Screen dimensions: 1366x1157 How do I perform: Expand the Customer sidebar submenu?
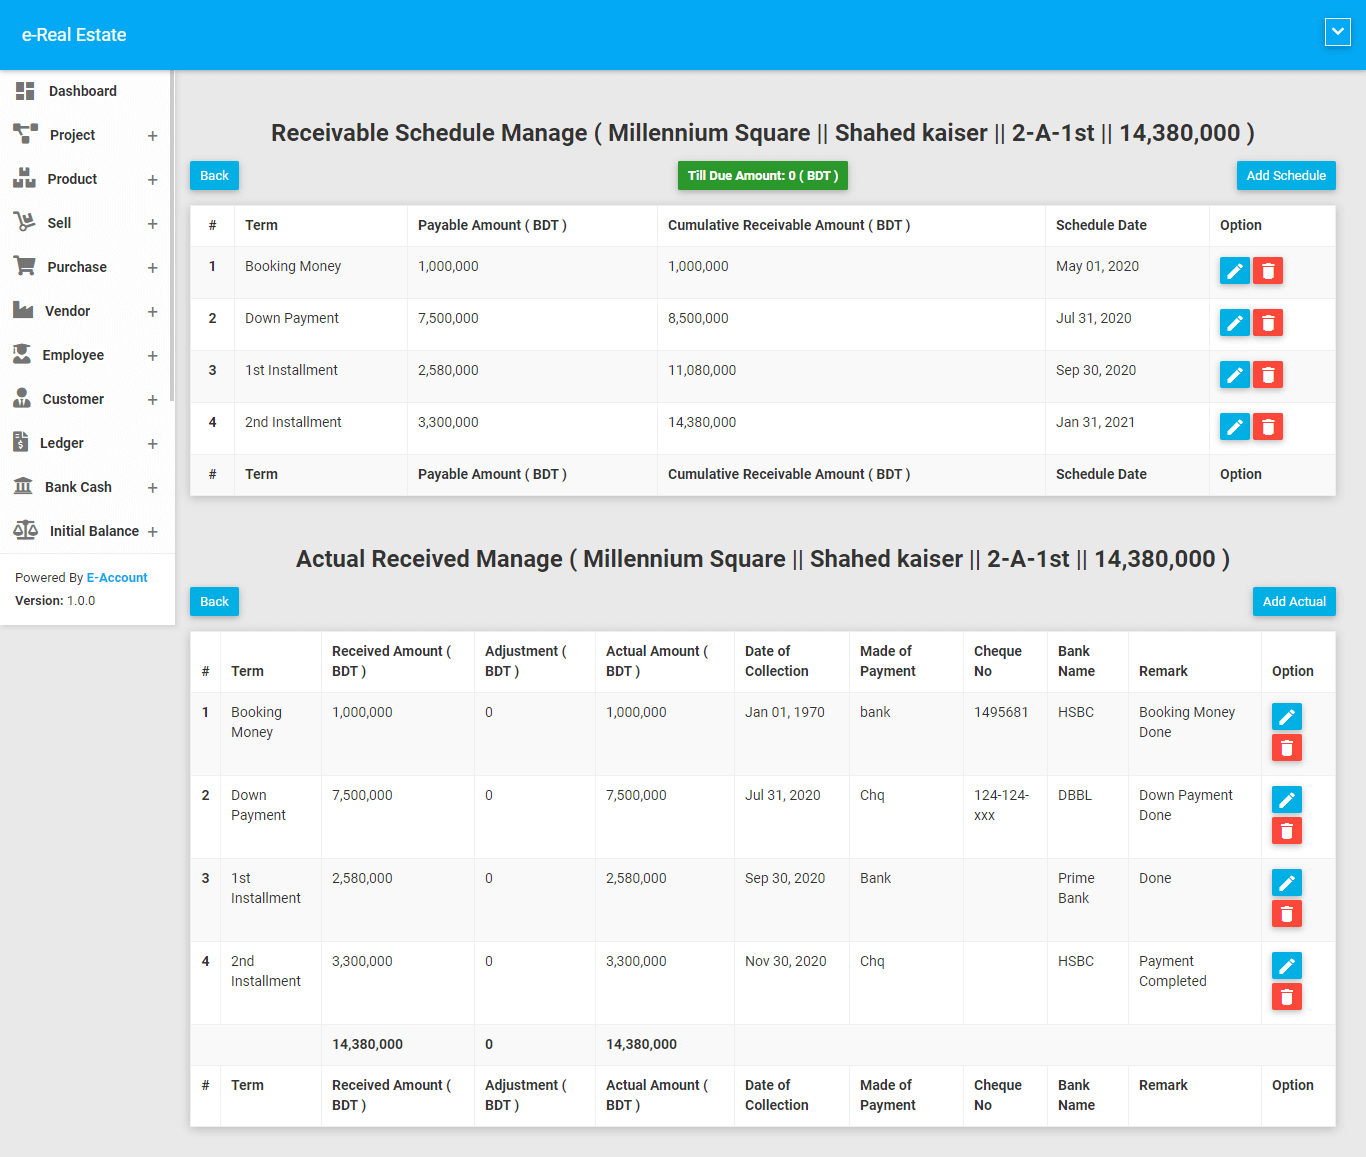(x=152, y=400)
